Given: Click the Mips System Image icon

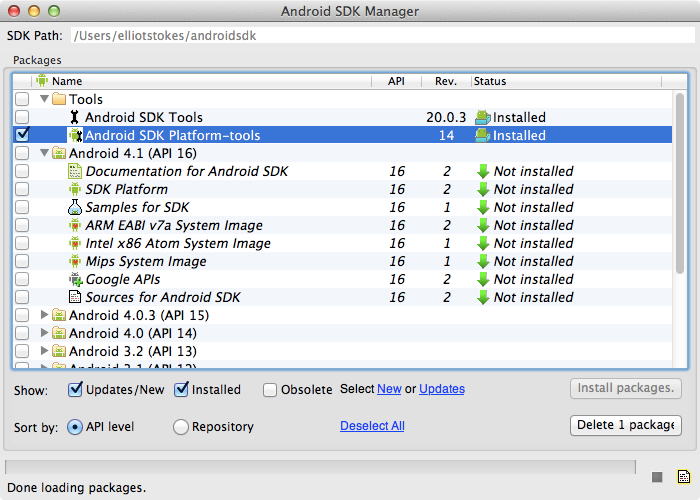Looking at the screenshot, I should (75, 261).
